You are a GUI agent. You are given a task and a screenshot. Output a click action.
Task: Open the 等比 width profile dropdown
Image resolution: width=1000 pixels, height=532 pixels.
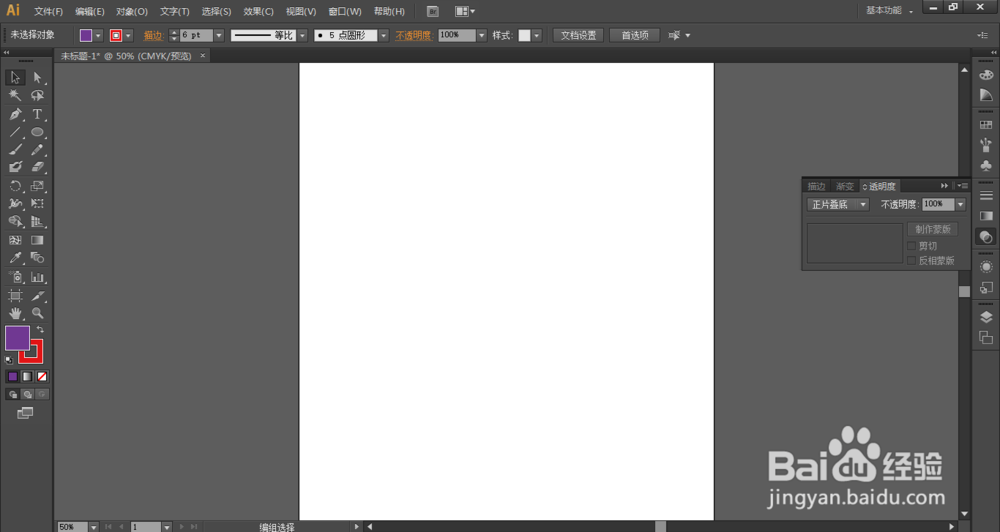(302, 36)
